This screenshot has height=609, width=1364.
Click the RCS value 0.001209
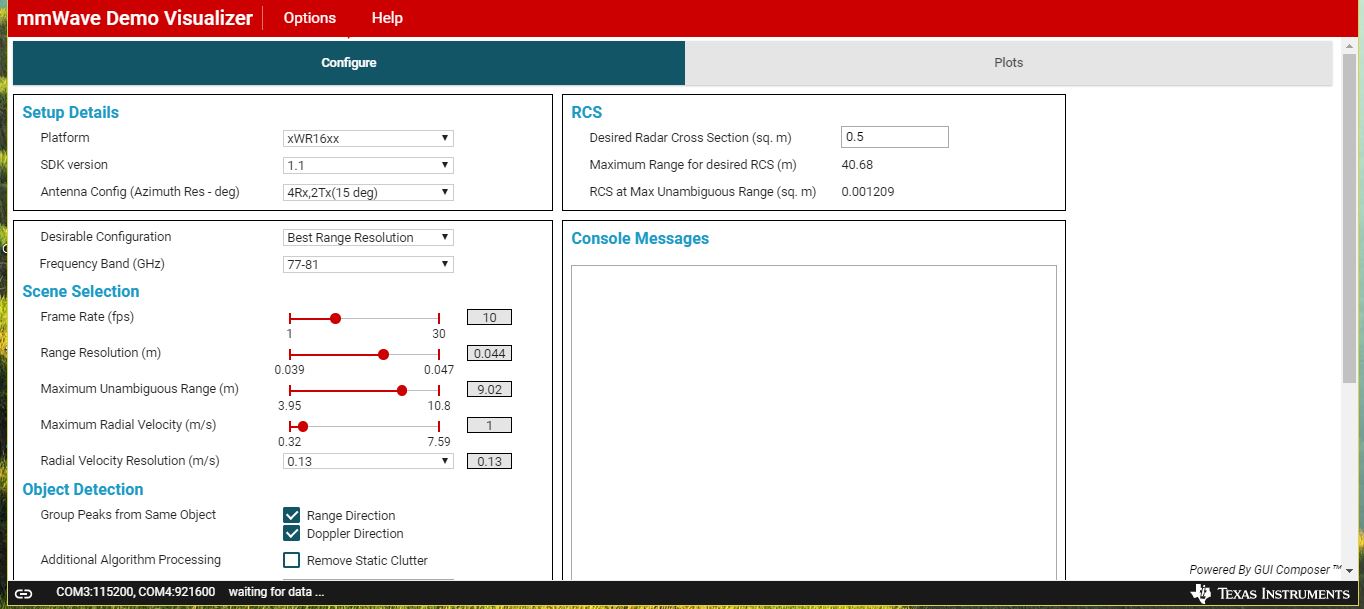point(868,191)
